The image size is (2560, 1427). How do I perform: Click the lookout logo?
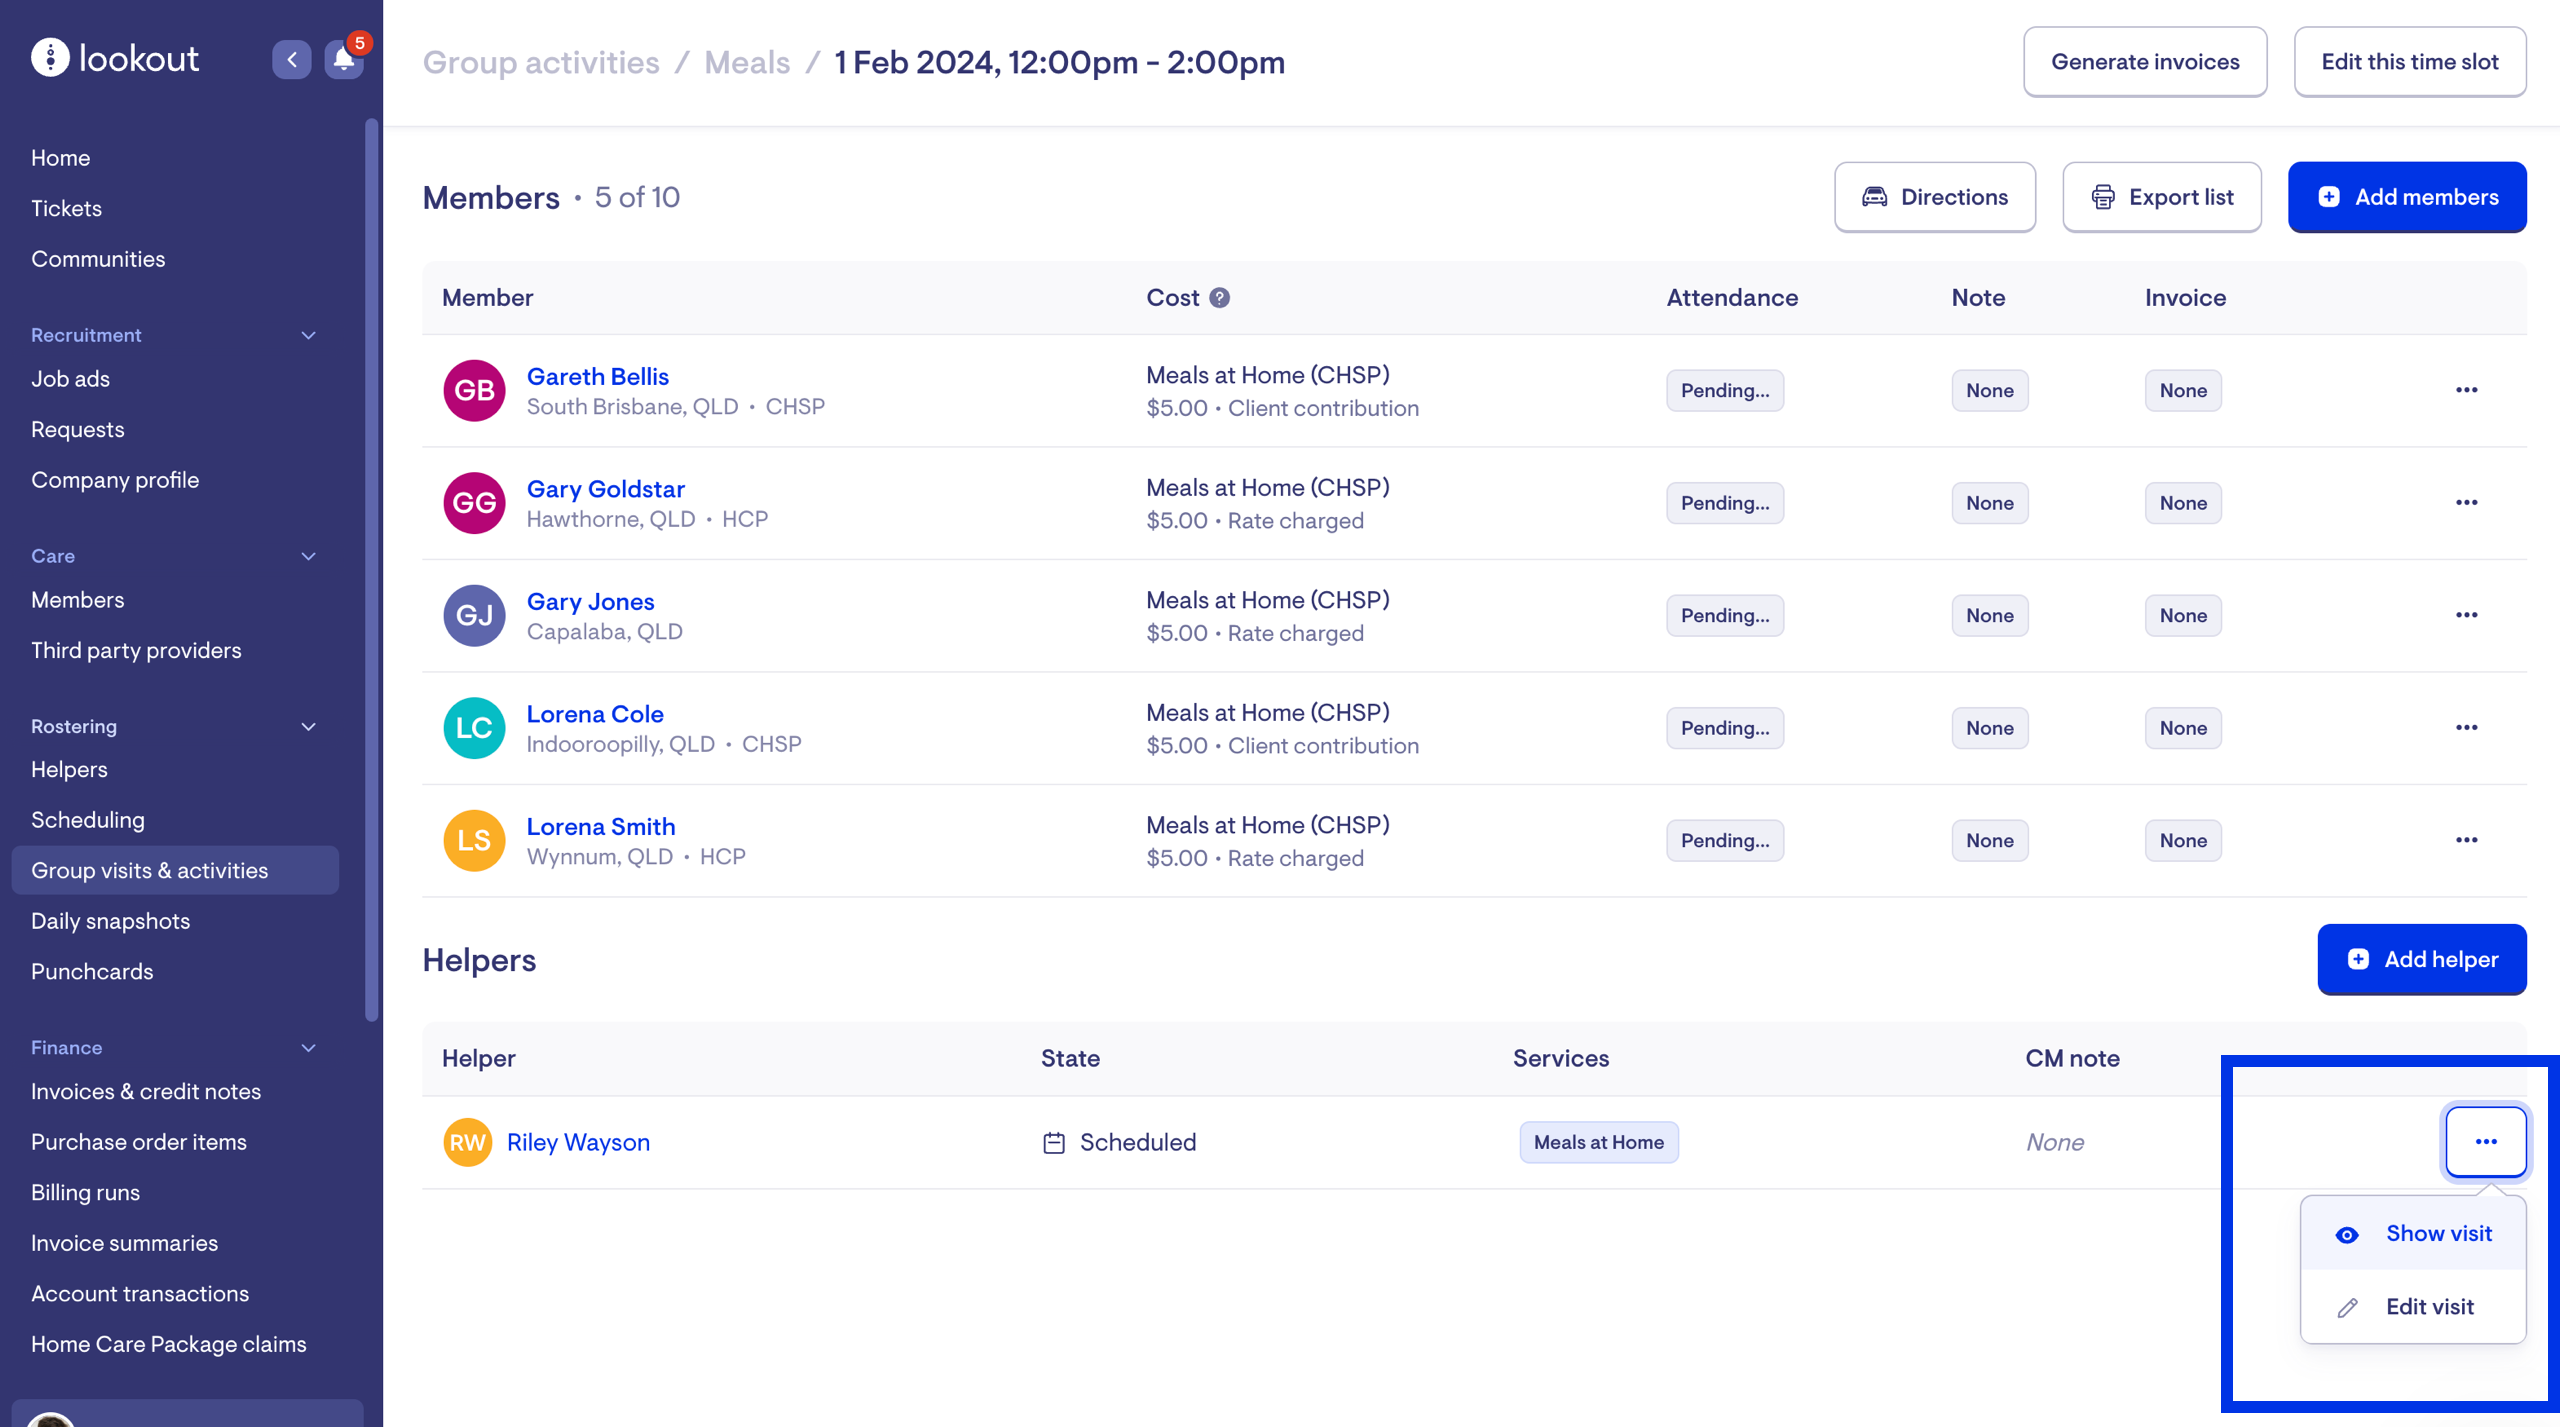115,58
